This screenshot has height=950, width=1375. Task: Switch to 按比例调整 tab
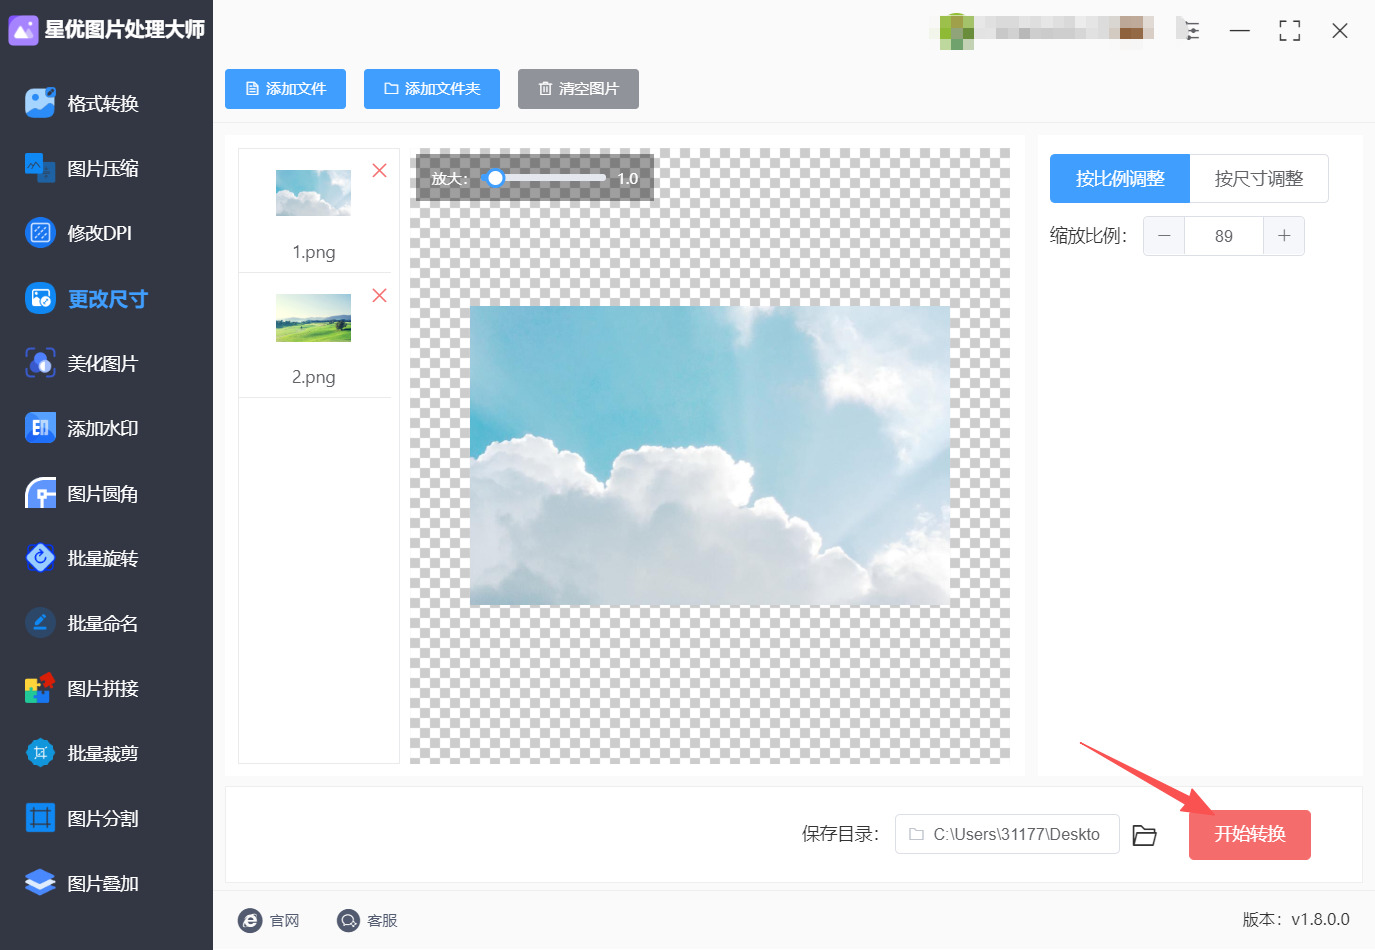tap(1120, 179)
